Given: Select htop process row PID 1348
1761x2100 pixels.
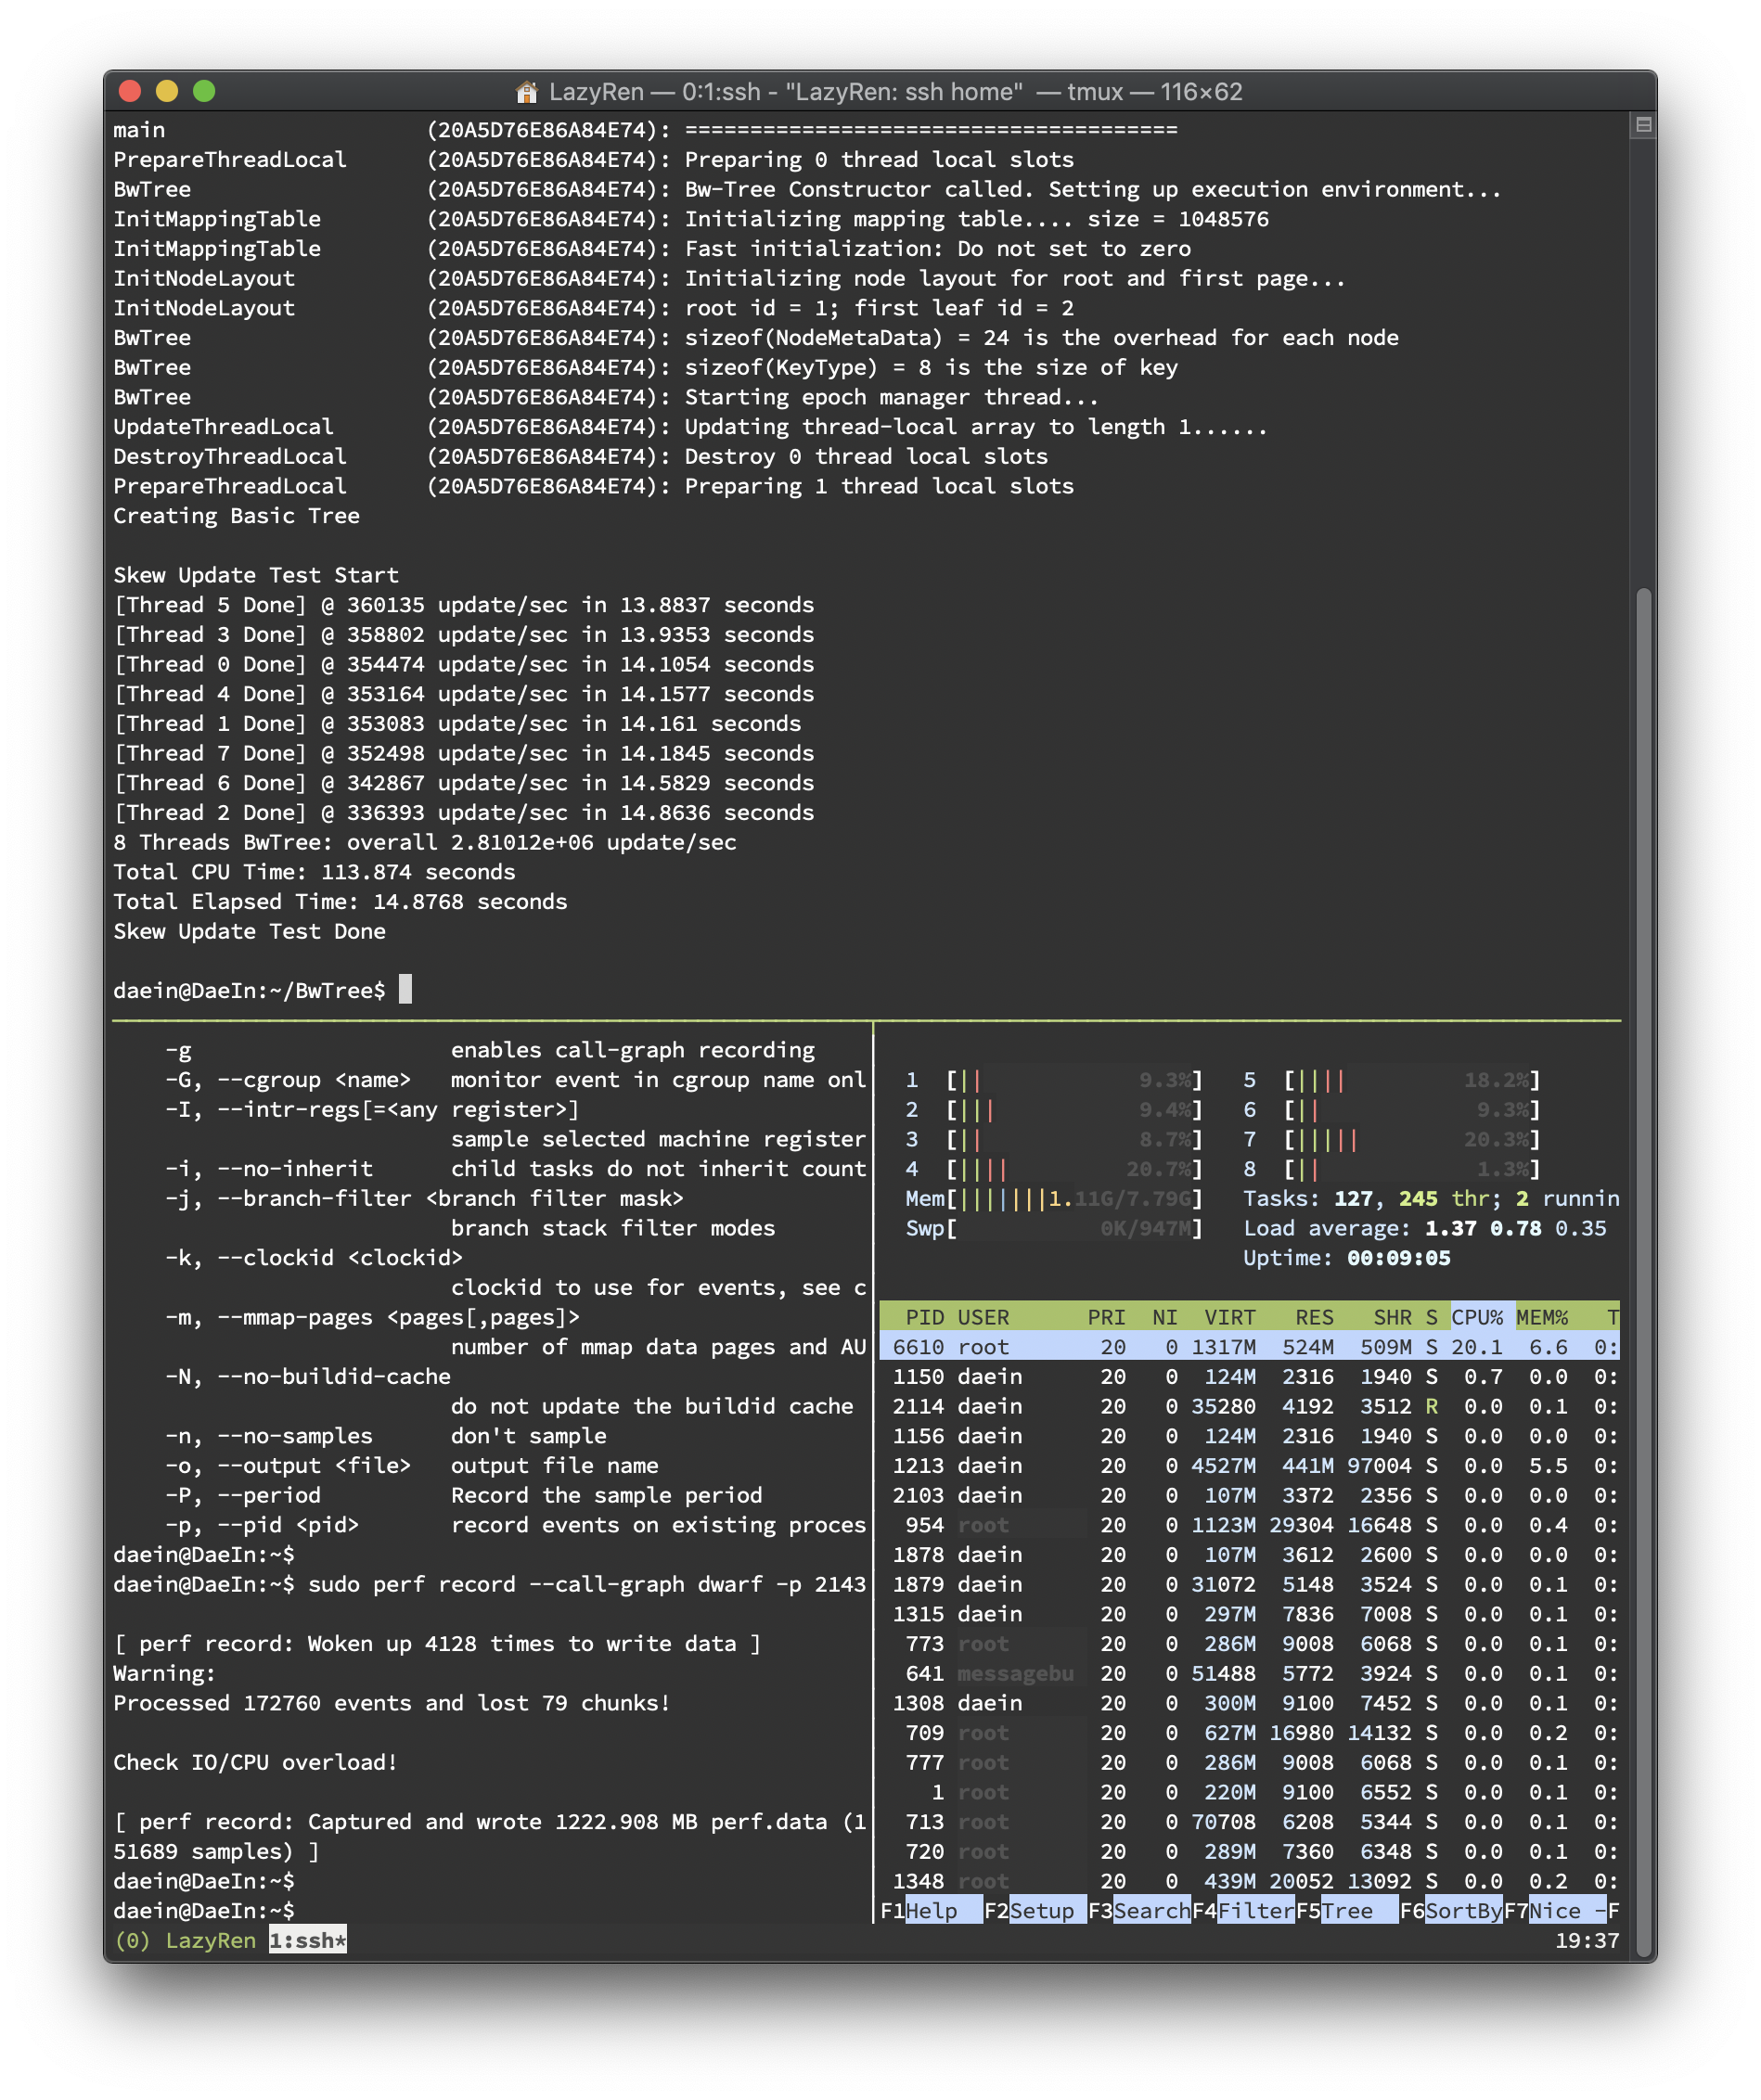Looking at the screenshot, I should (1249, 1881).
